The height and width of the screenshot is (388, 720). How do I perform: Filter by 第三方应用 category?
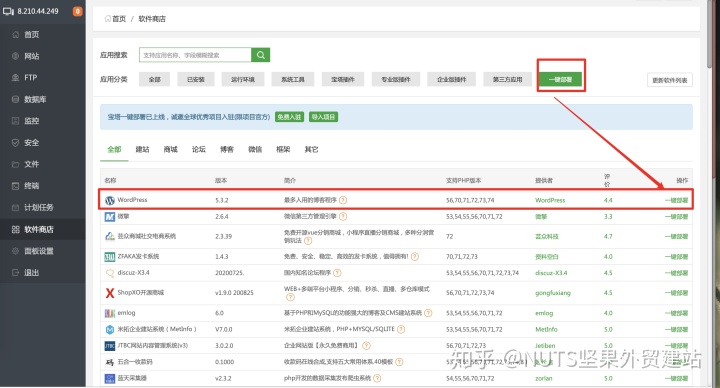507,79
